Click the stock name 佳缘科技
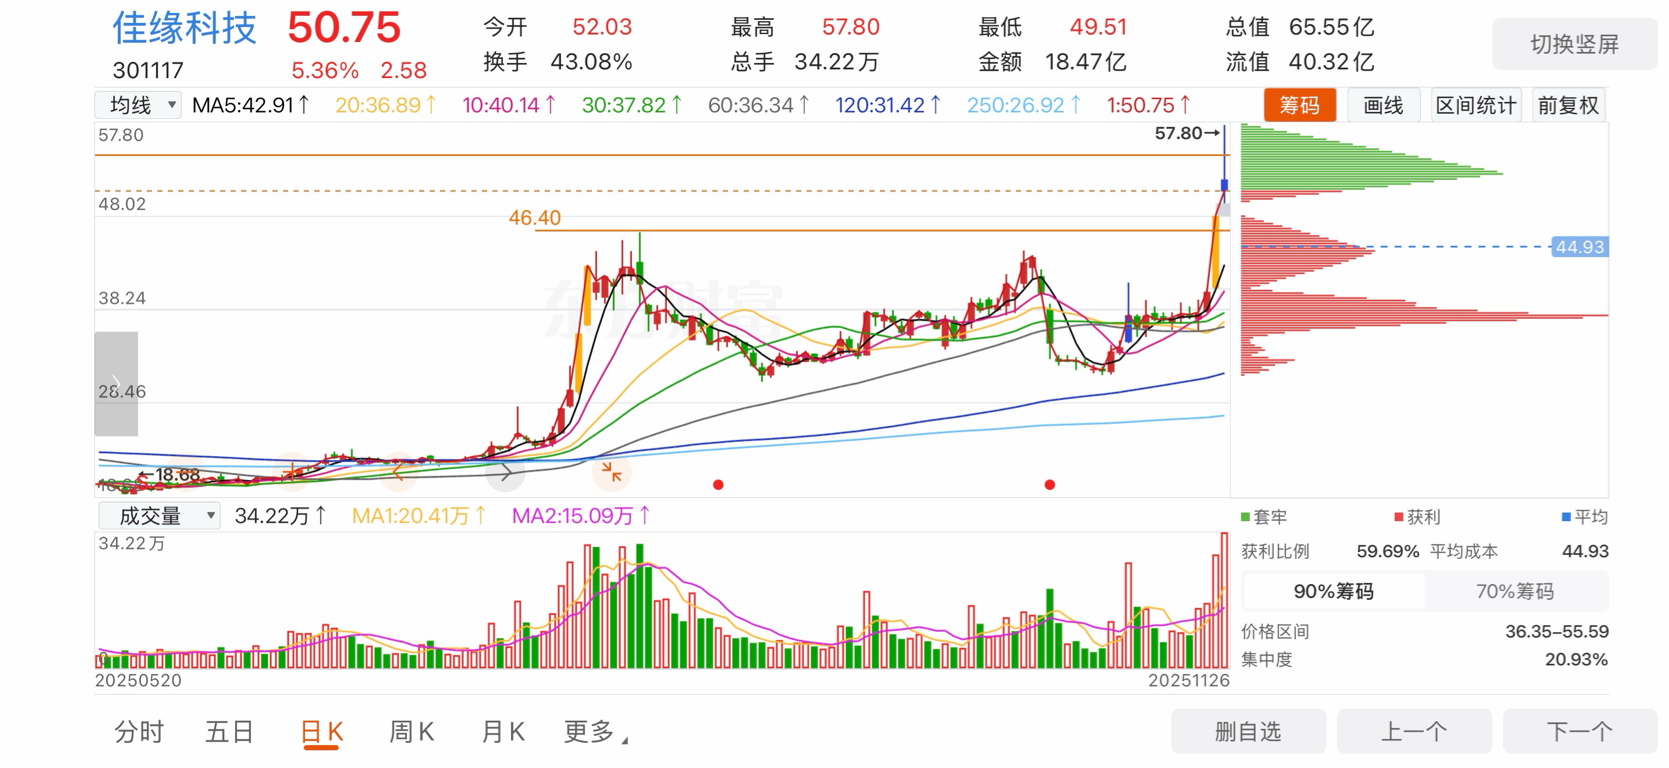The height and width of the screenshot is (768, 1669). click(x=184, y=28)
